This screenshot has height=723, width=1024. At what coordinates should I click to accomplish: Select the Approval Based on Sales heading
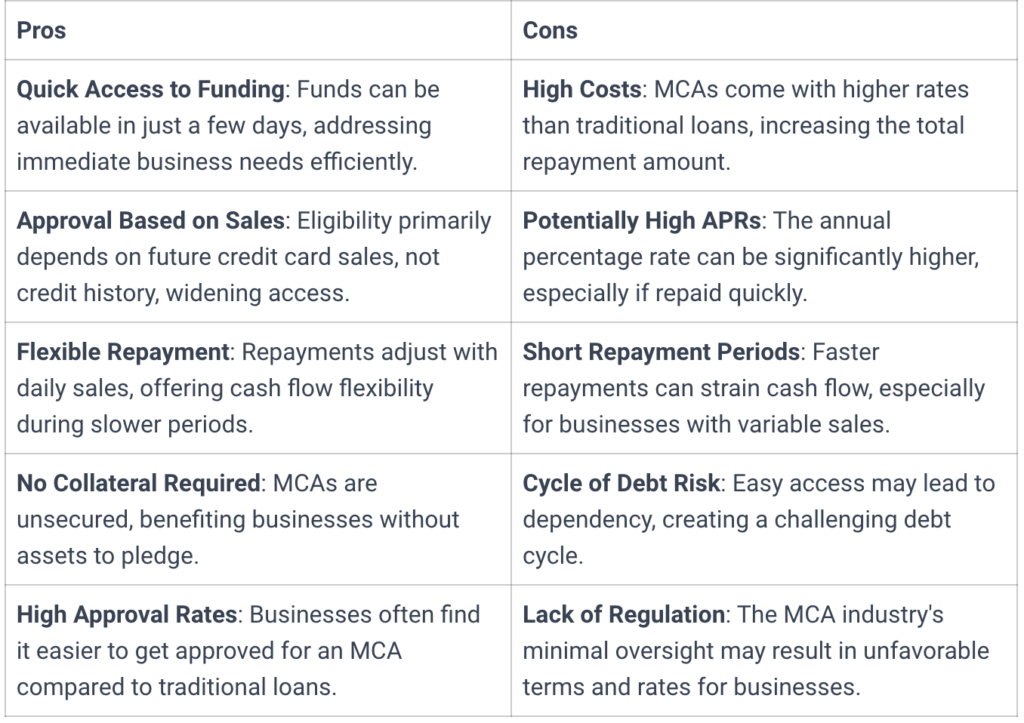click(x=151, y=221)
